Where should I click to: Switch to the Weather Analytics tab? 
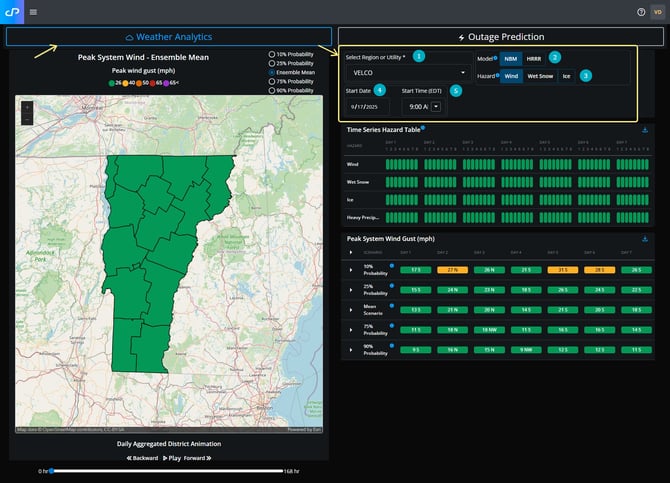(x=169, y=37)
